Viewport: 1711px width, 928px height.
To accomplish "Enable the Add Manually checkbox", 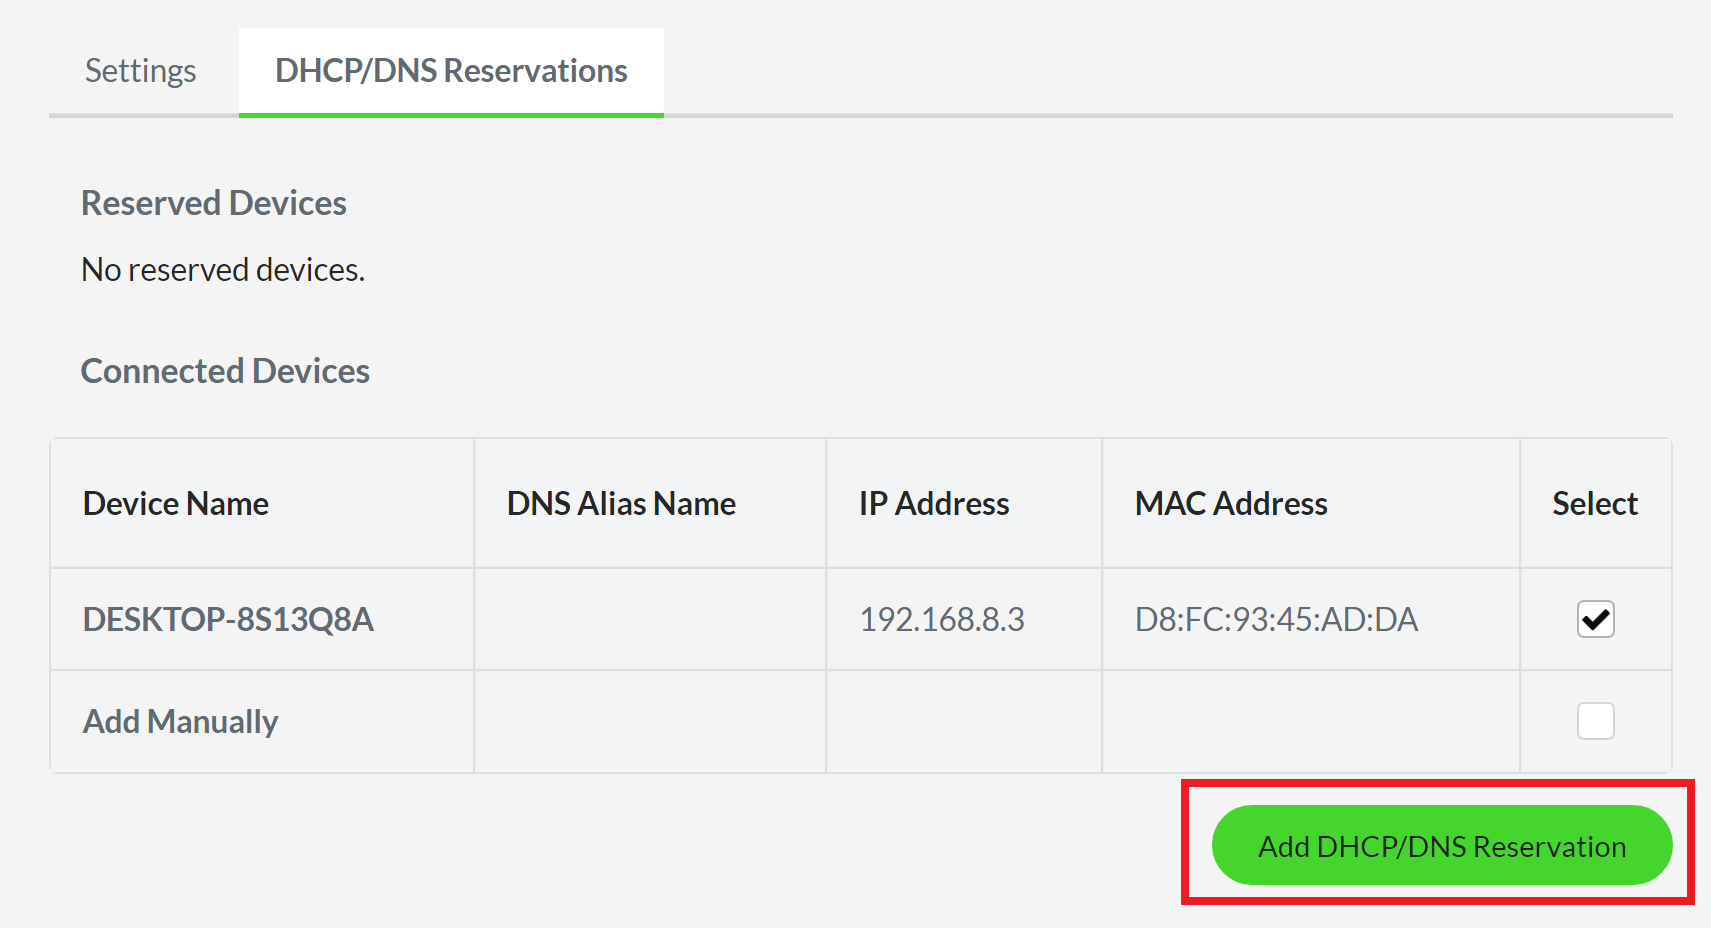I will pyautogui.click(x=1595, y=720).
